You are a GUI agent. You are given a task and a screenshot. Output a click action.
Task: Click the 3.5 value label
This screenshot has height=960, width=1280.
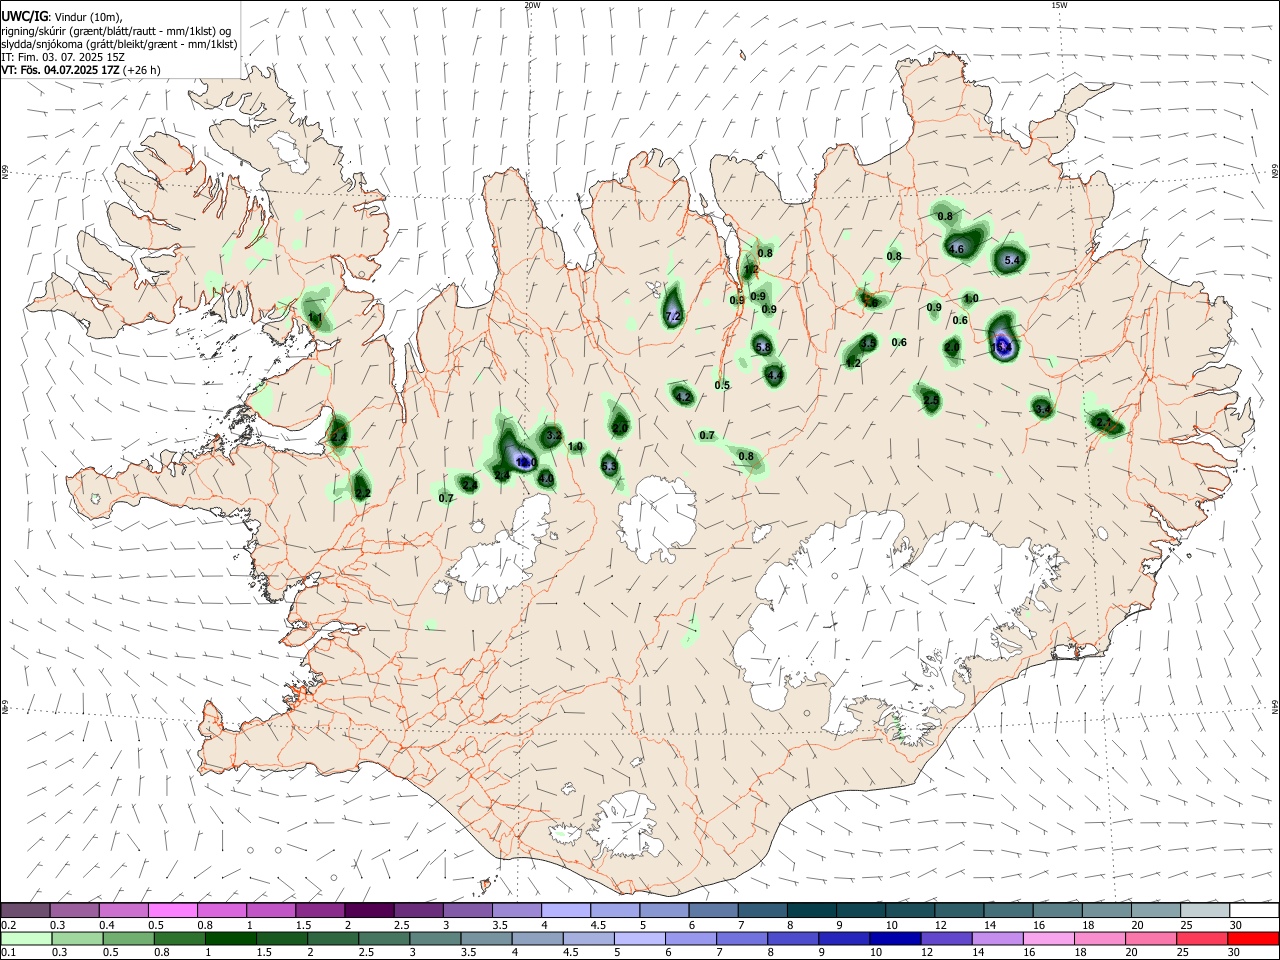868,343
